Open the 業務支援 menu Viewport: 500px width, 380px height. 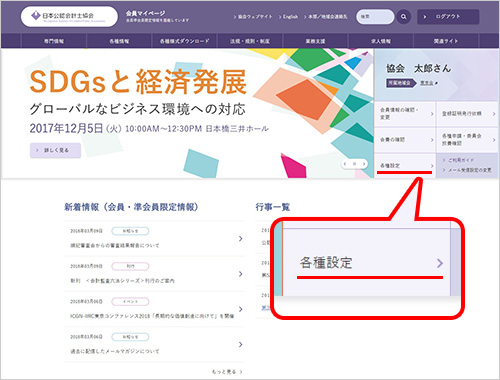(315, 41)
